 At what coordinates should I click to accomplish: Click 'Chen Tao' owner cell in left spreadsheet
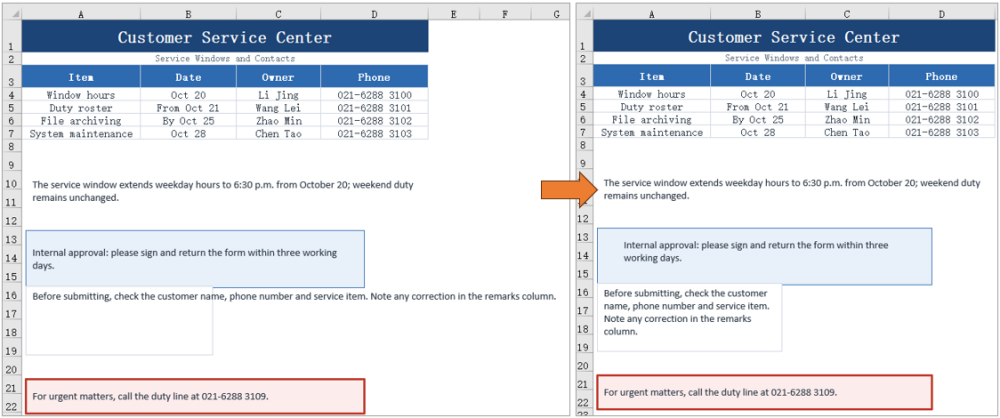coord(278,133)
